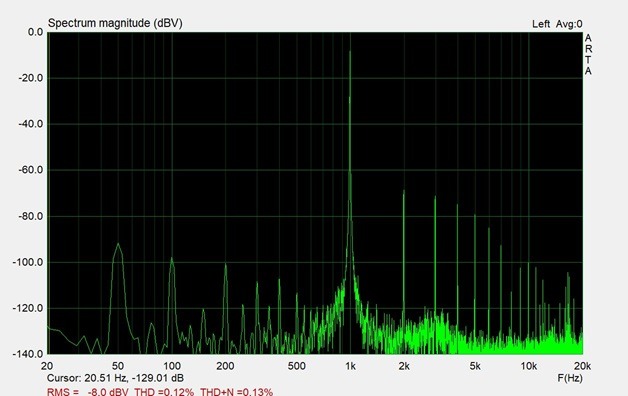Screen dimensions: 628x396
Task: Click the 'Avg:0' averaging indicator
Action: pyautogui.click(x=569, y=24)
